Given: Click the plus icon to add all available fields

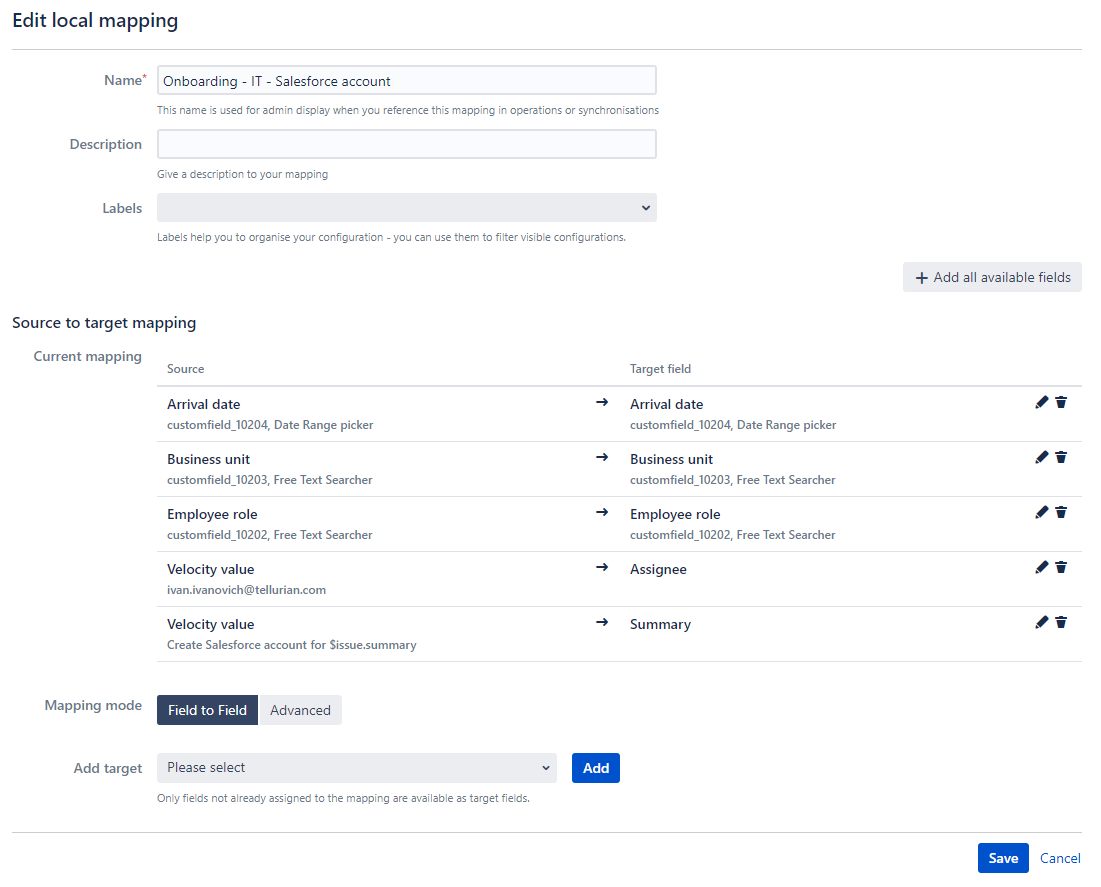Looking at the screenshot, I should click(x=922, y=277).
